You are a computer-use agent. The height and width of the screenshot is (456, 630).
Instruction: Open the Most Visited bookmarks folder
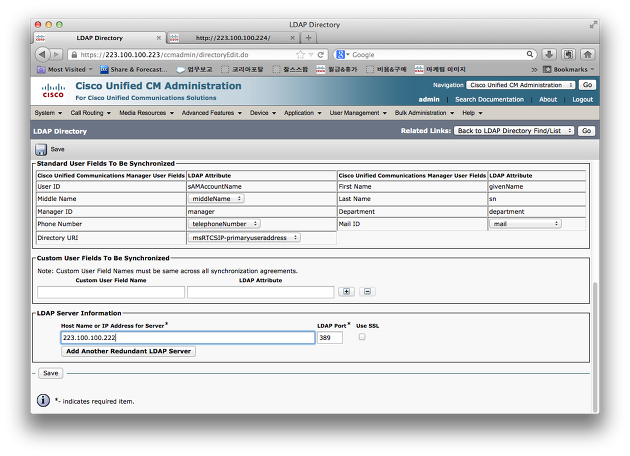(65, 70)
